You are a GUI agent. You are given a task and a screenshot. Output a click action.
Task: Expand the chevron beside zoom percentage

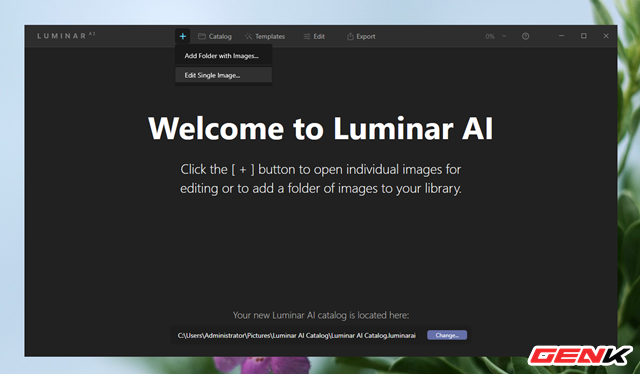[x=504, y=36]
